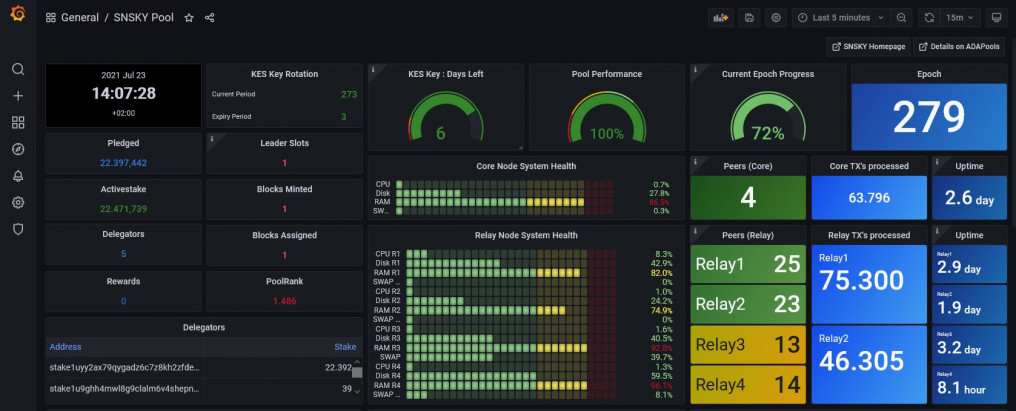Open the search icon in the sidebar
Screen dimensions: 1016x411
point(18,69)
